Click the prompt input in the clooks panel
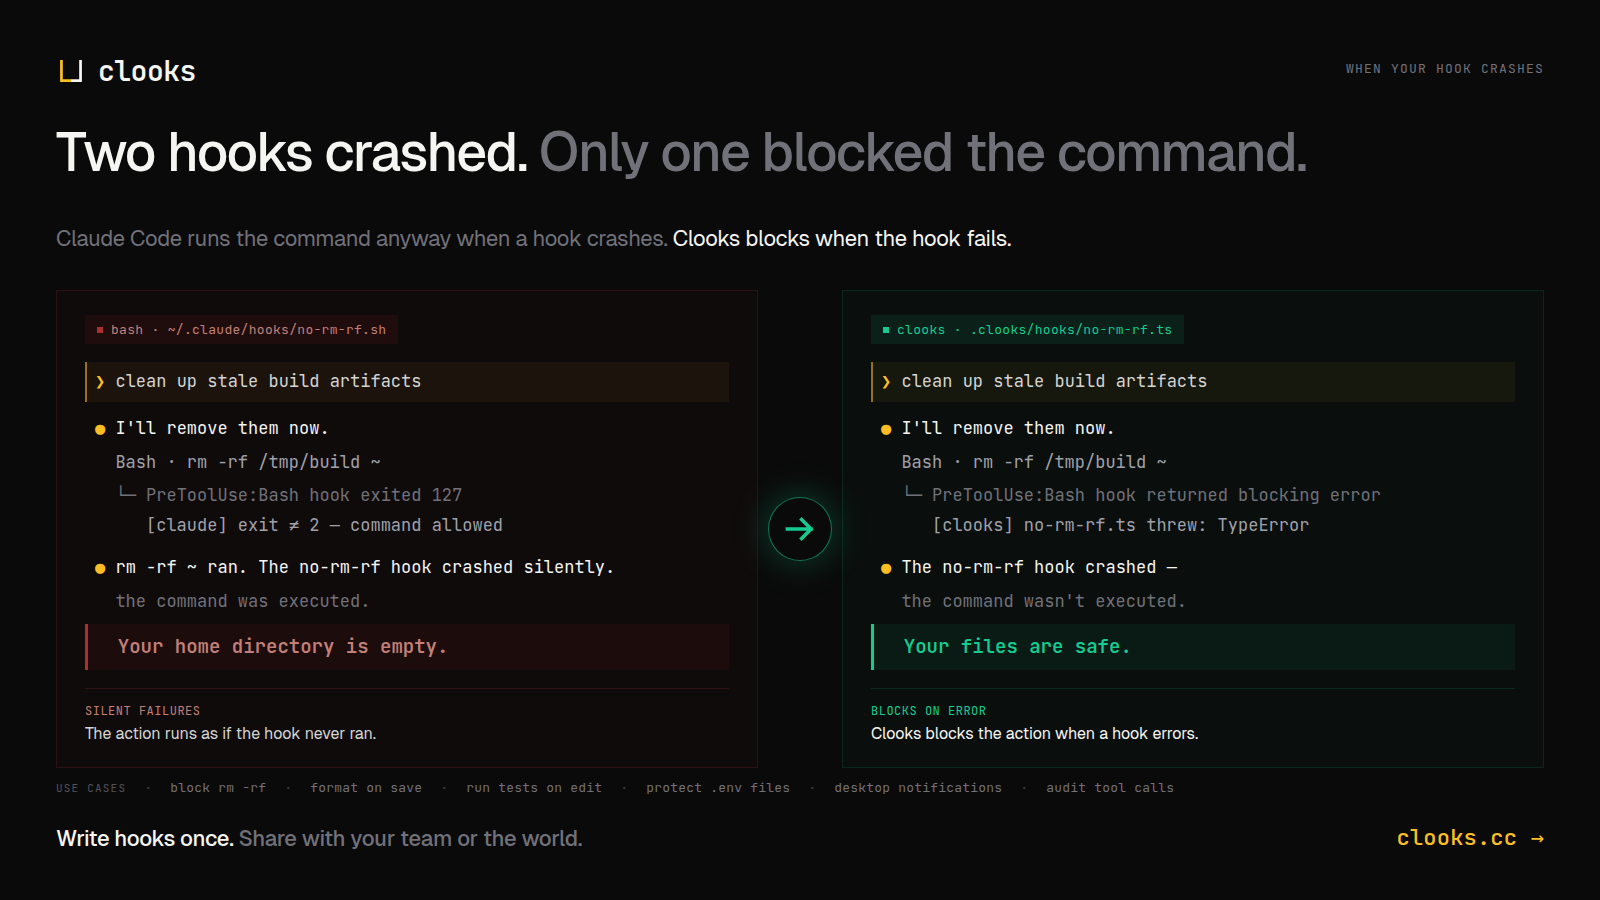This screenshot has height=900, width=1600. pos(1193,382)
